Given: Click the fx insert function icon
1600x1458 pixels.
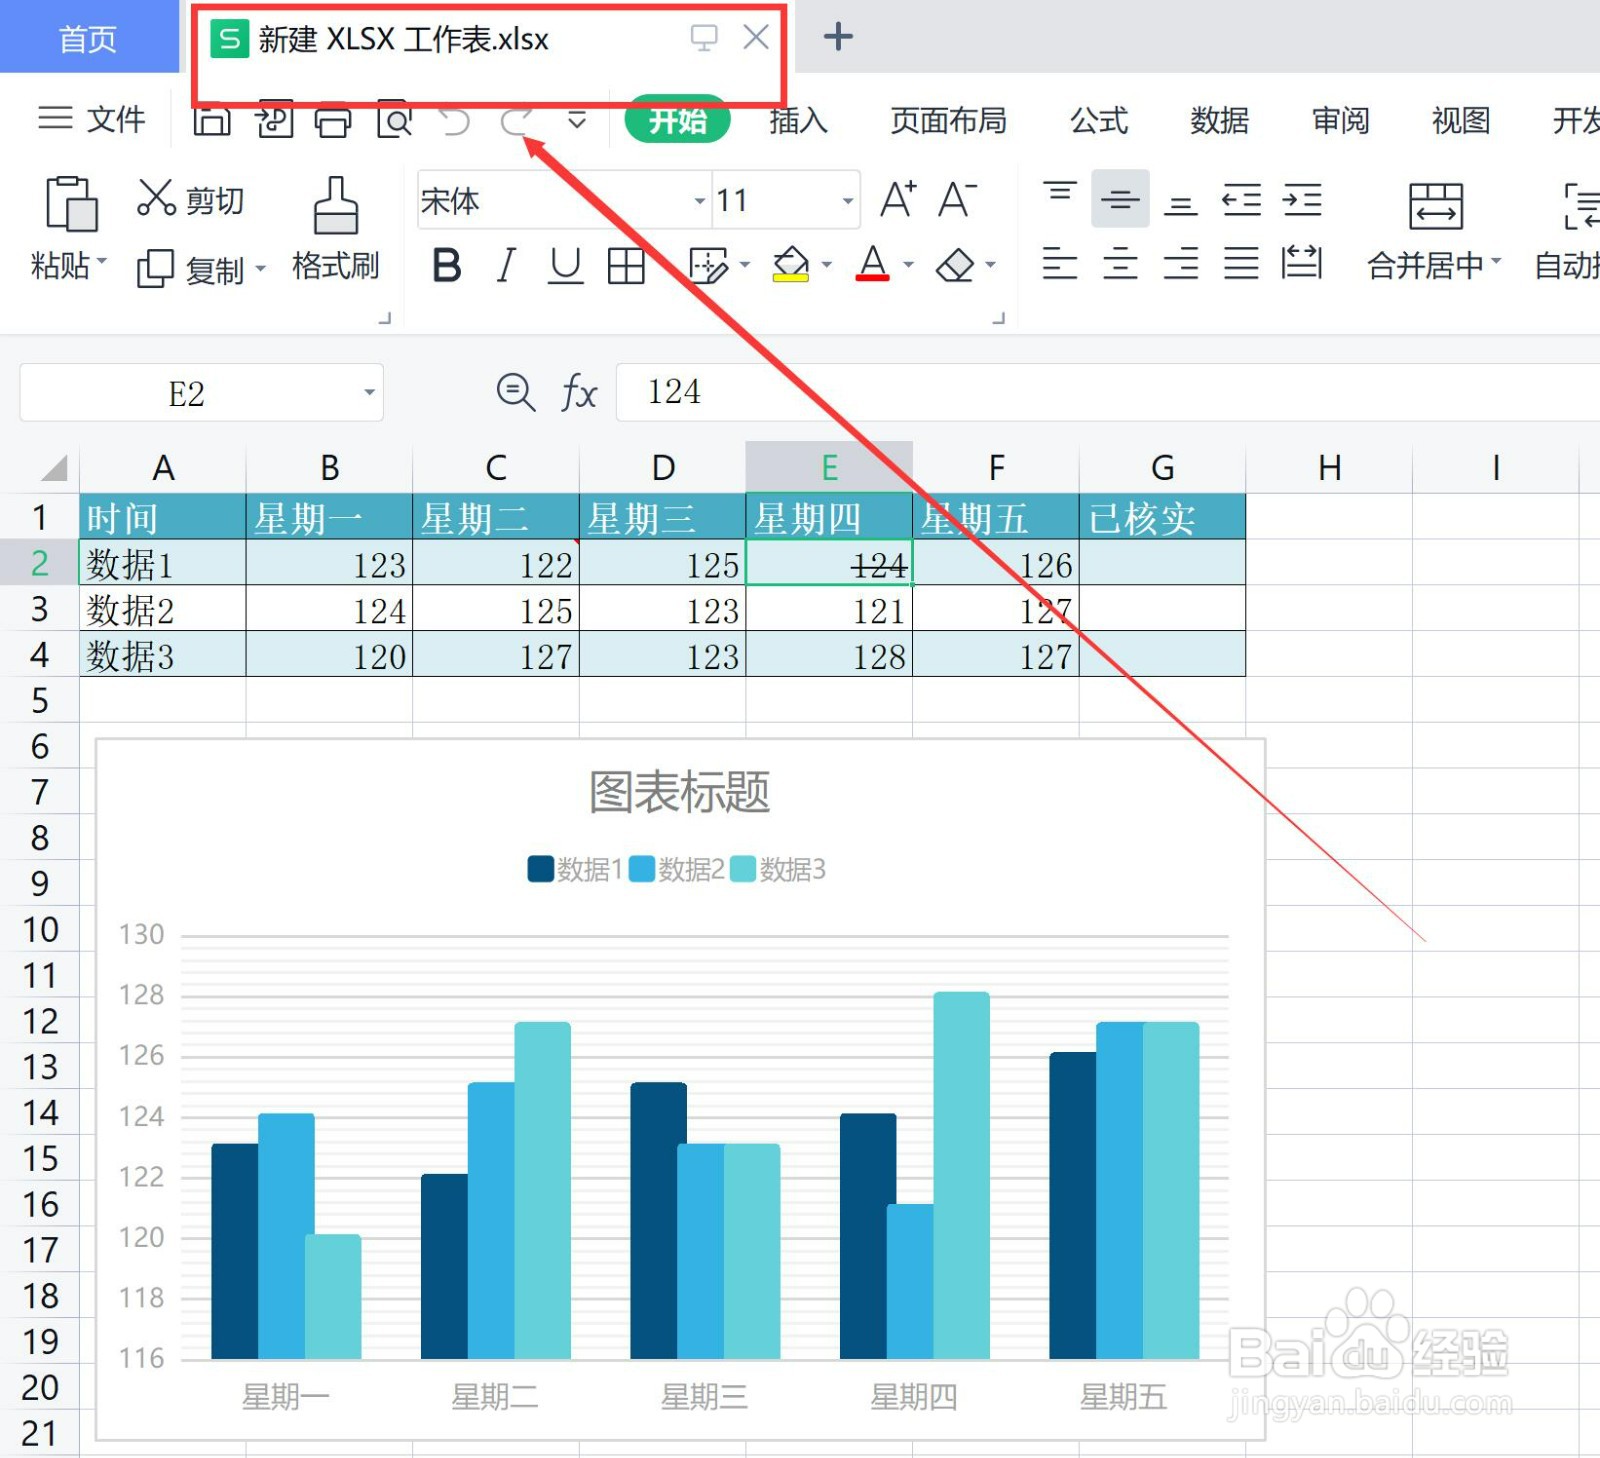Looking at the screenshot, I should point(579,392).
